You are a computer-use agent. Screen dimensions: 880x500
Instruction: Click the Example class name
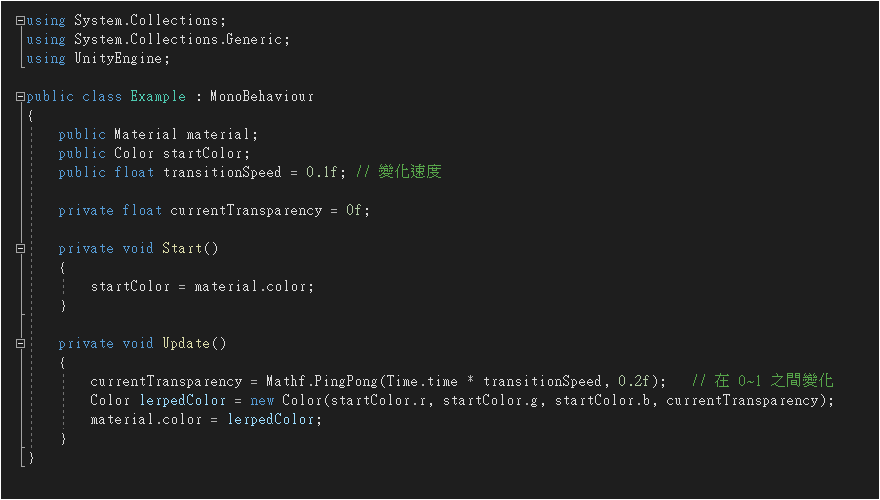[x=158, y=97]
